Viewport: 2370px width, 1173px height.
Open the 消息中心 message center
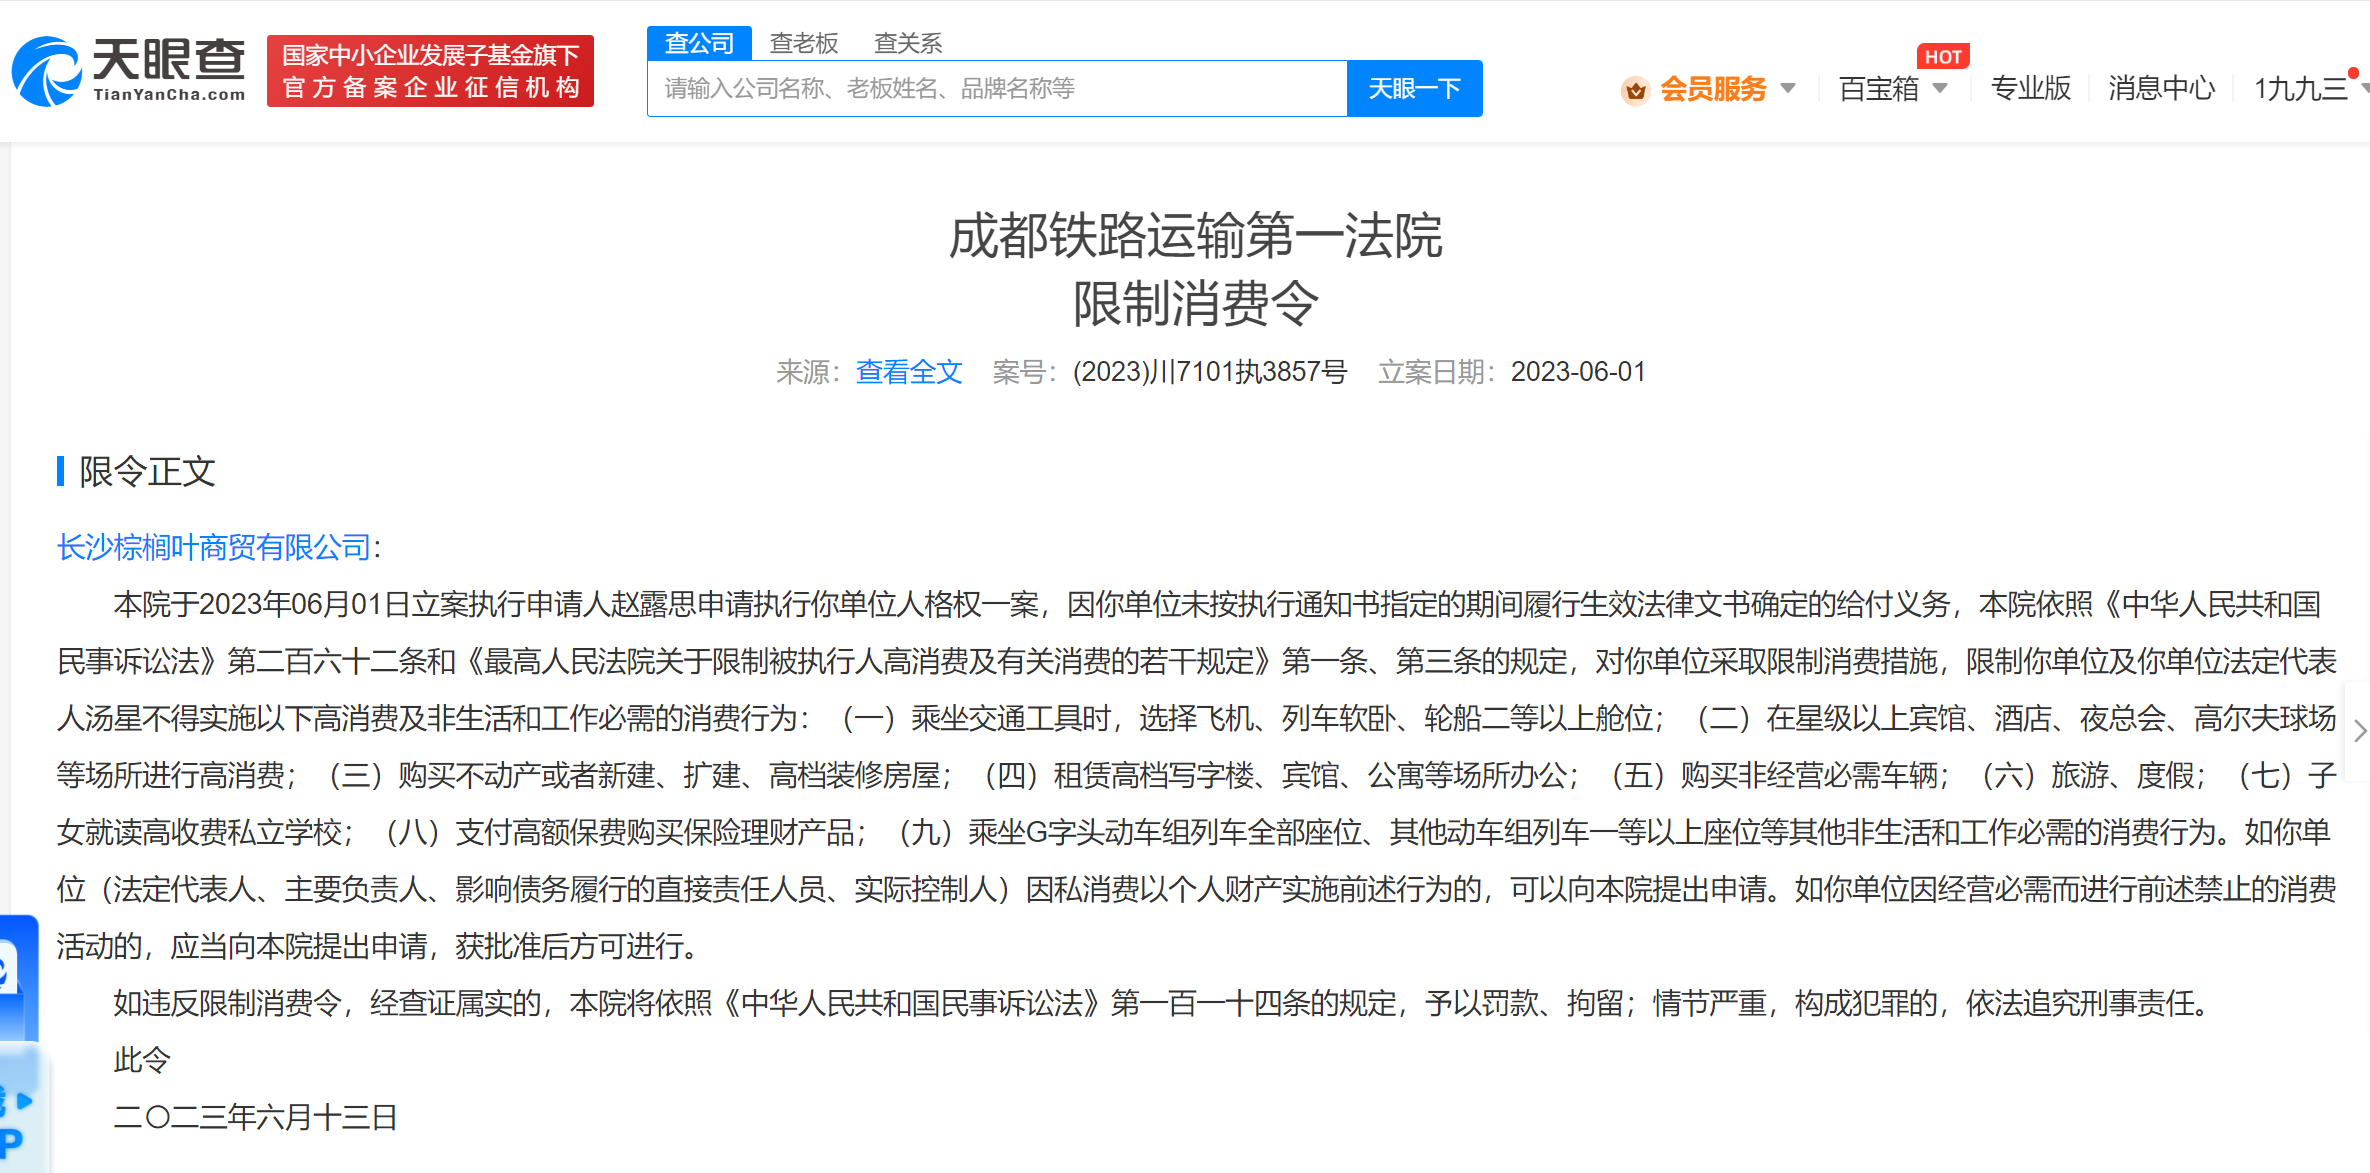point(2161,89)
